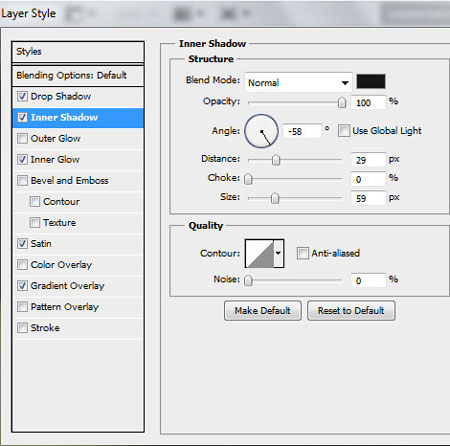Viewport: 450px width, 446px height.
Task: Open the black shadow color swatch
Action: [x=371, y=82]
